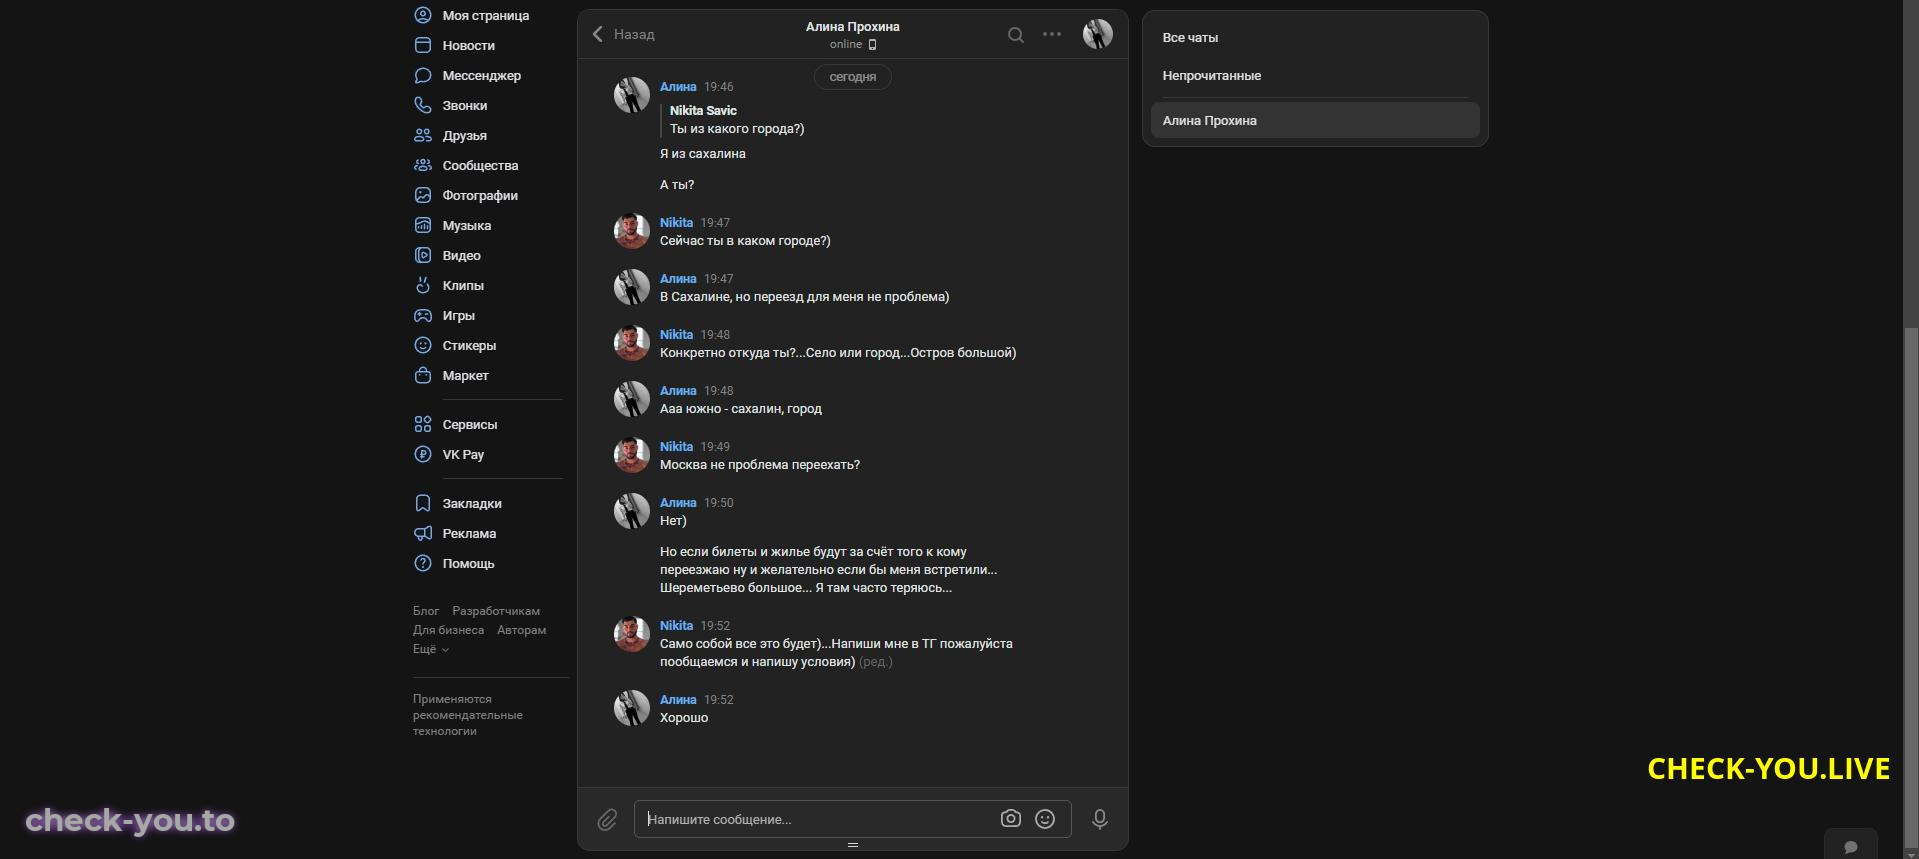Open Новости news feed icon

coord(423,45)
